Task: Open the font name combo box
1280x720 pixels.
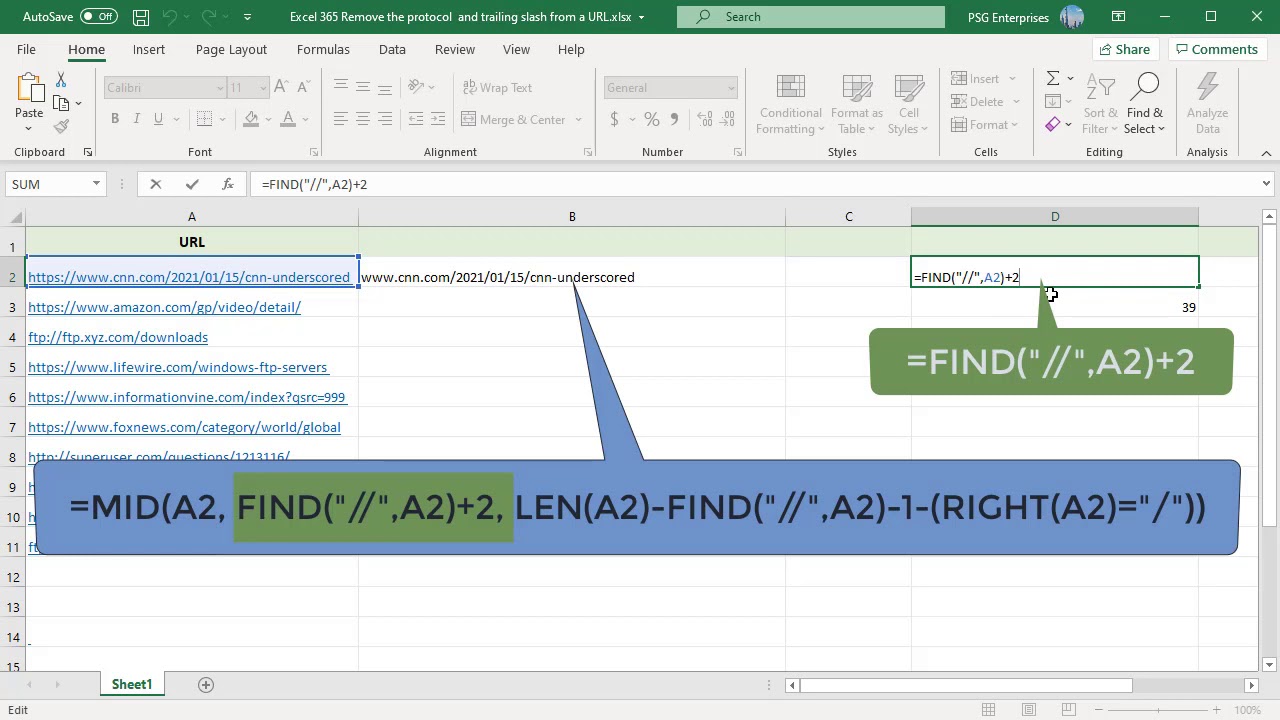Action: pos(165,88)
